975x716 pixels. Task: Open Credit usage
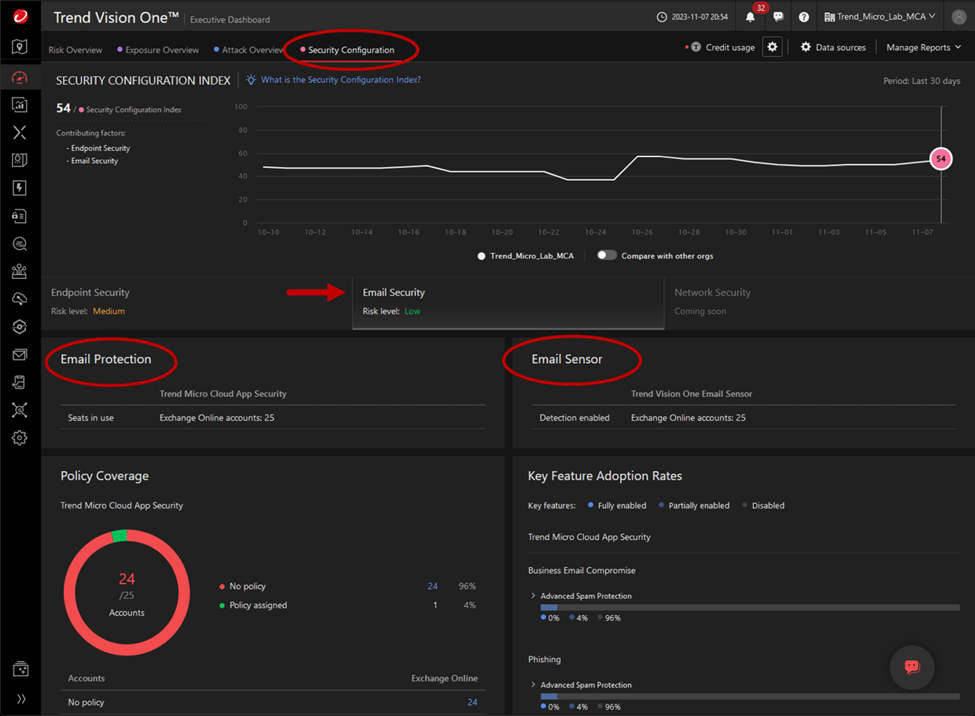724,47
